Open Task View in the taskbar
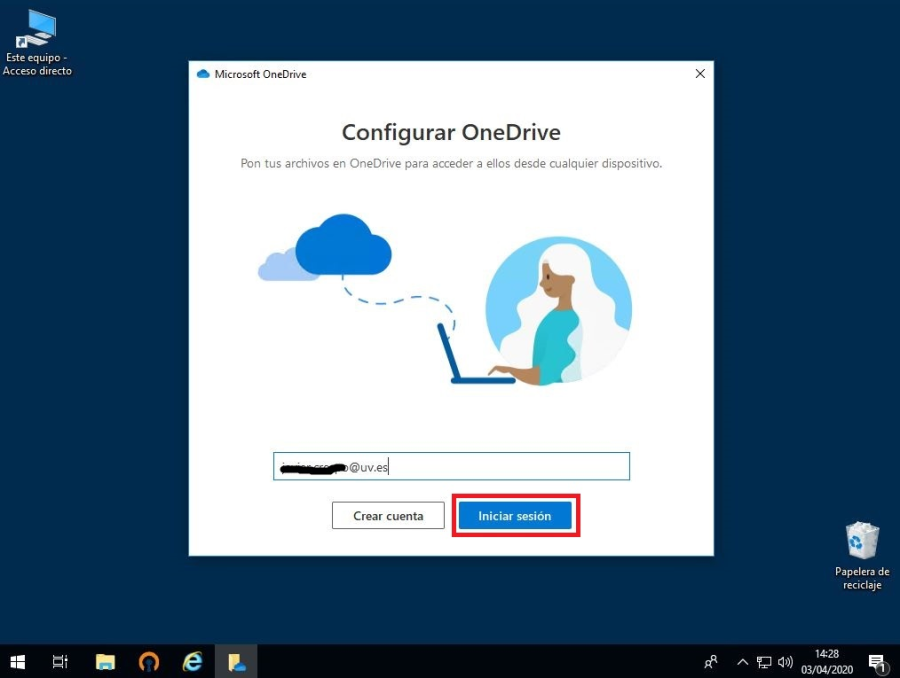 (60, 662)
